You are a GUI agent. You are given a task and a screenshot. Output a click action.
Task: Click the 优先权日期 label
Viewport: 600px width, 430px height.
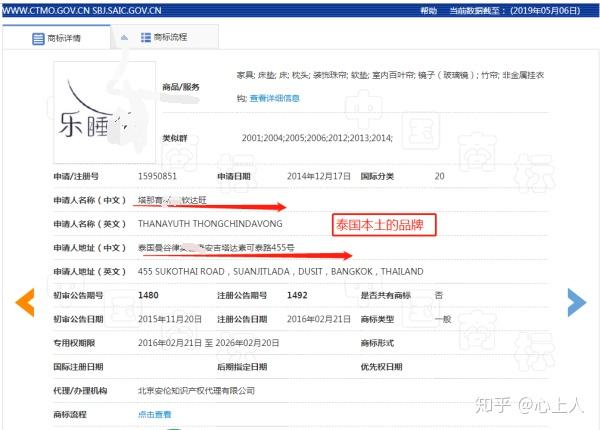[x=381, y=366]
